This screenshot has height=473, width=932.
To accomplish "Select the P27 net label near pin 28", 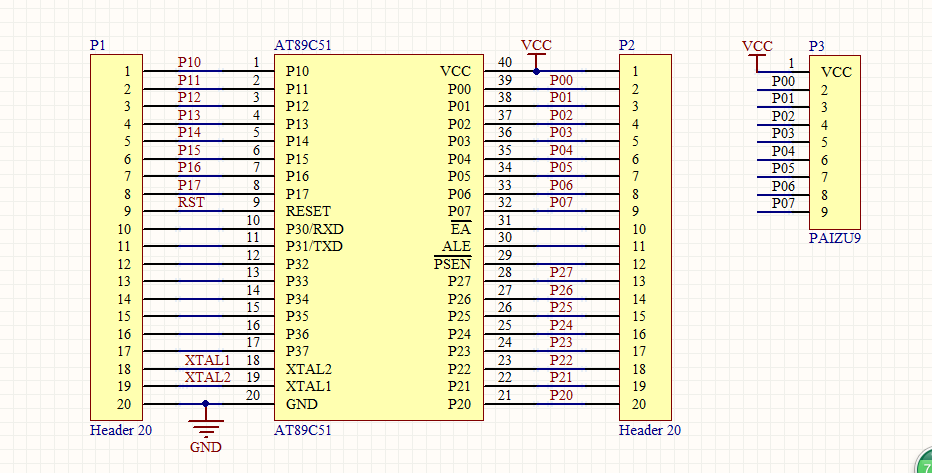I will coord(561,273).
